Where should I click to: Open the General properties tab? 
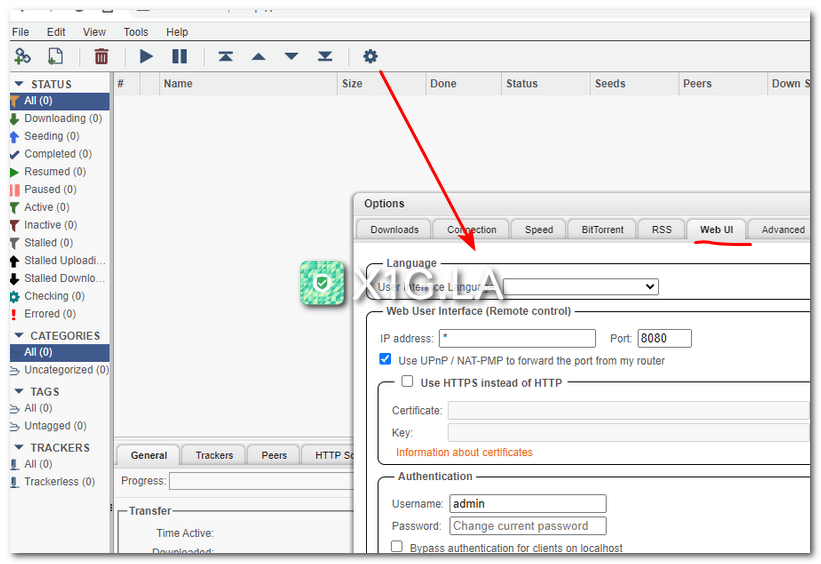149,456
